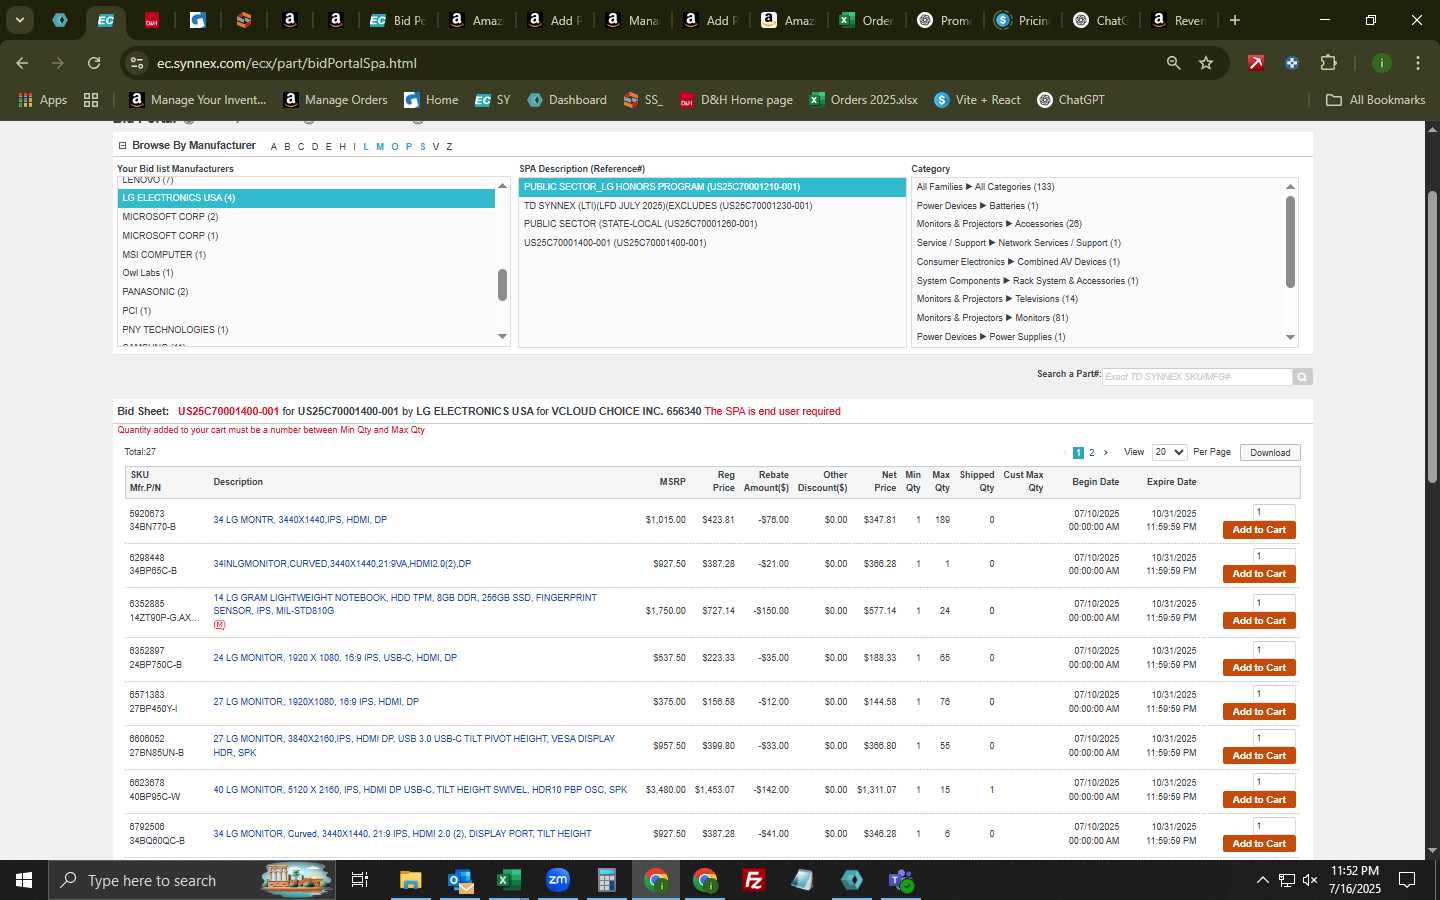Open Microsoft Teams from the taskbar
The image size is (1440, 900).
[901, 880]
